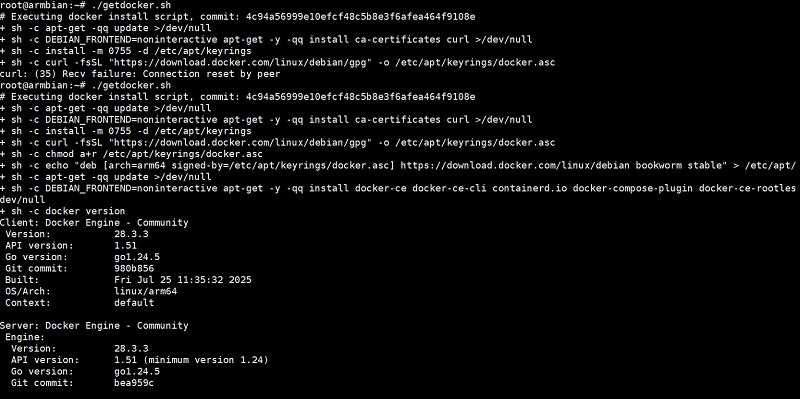Click the sh -c docker version line
800x399 pixels.
[62, 211]
